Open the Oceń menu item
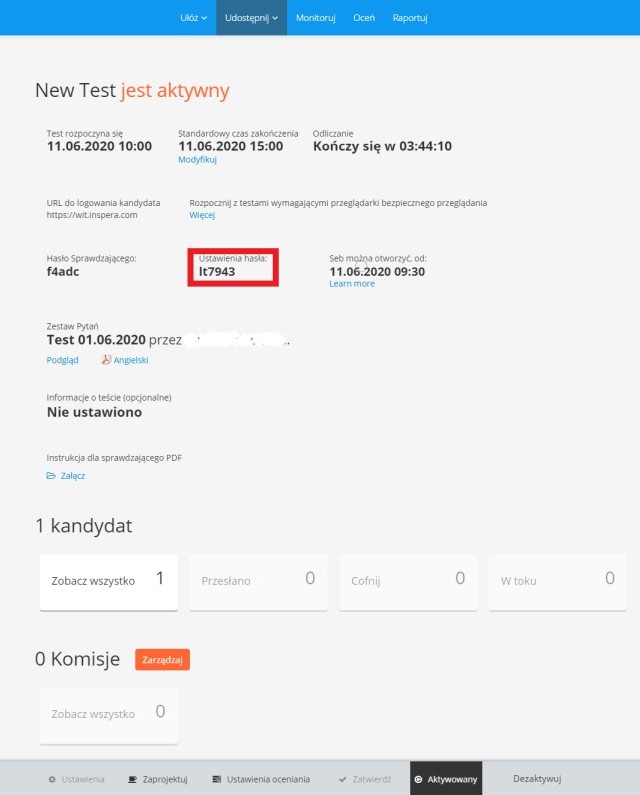This screenshot has height=795, width=640. (364, 18)
